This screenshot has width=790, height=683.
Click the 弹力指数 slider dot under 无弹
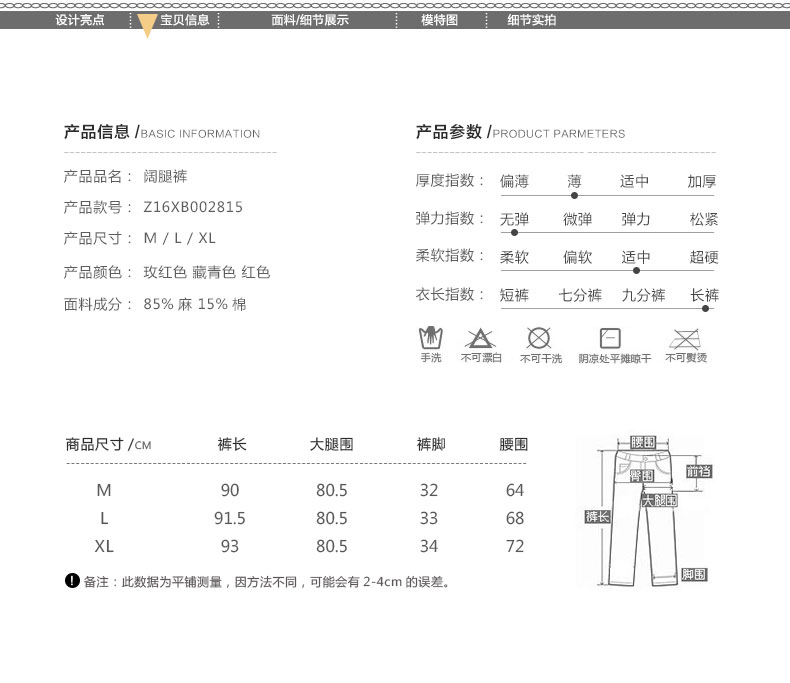click(514, 233)
